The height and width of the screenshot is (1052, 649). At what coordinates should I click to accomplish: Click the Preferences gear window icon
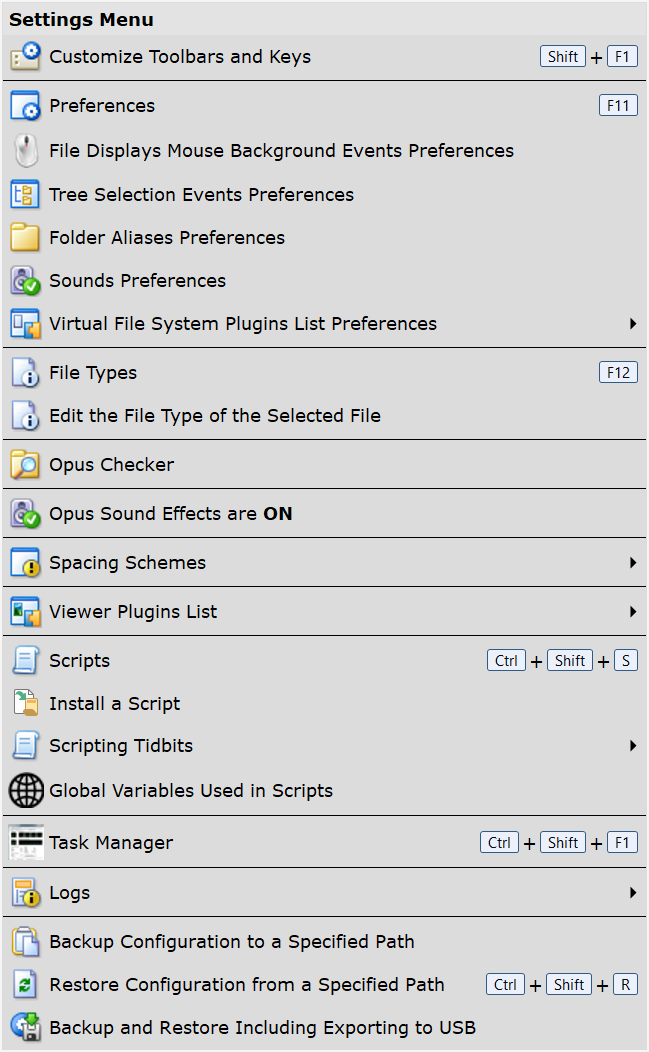[x=26, y=106]
